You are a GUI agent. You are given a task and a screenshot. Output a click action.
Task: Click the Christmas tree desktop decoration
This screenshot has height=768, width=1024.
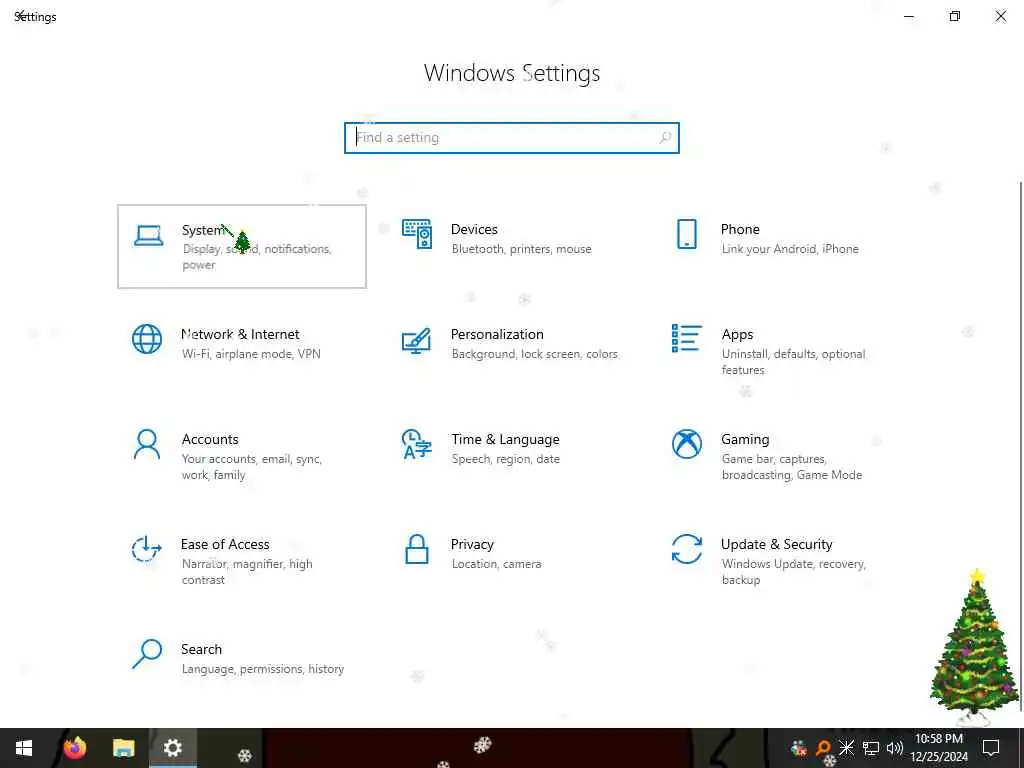975,647
